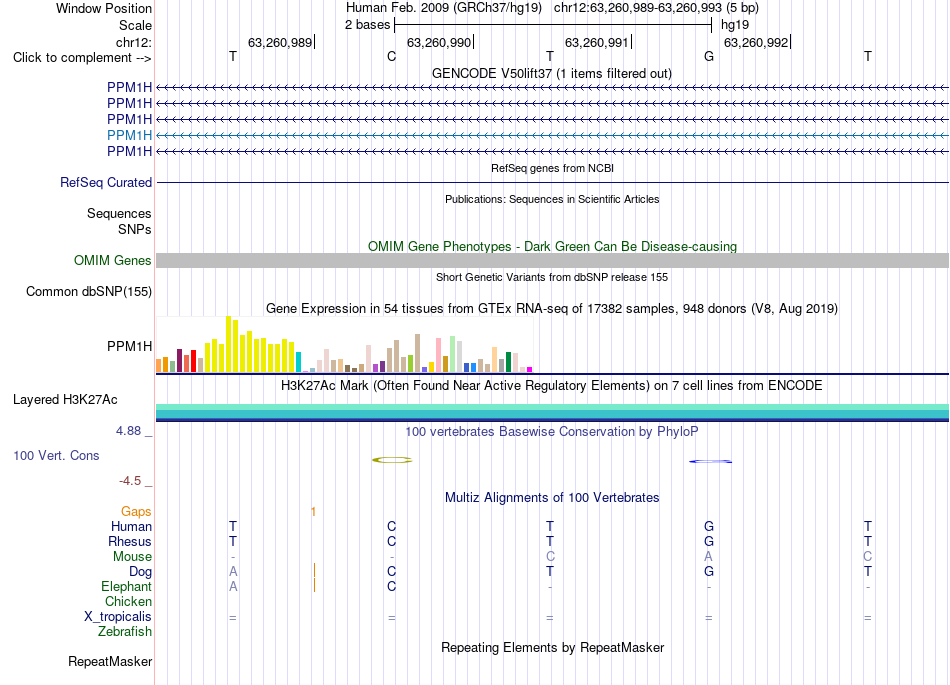
Task: Click the 63,260,990 position label
Action: tap(439, 42)
